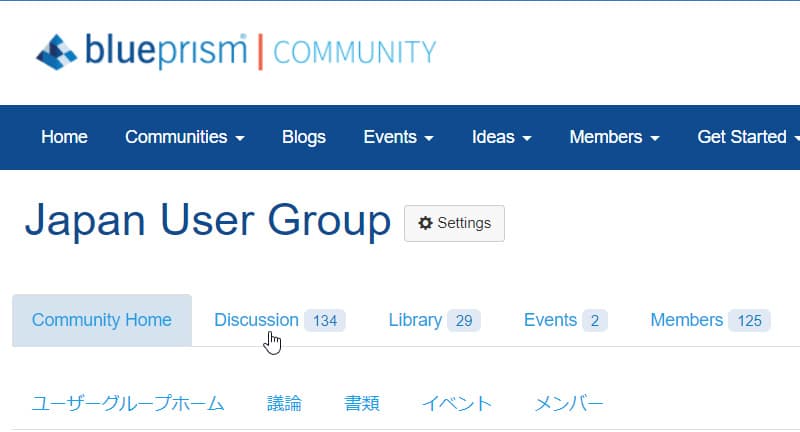Expand the Ideas dropdown menu

502,137
